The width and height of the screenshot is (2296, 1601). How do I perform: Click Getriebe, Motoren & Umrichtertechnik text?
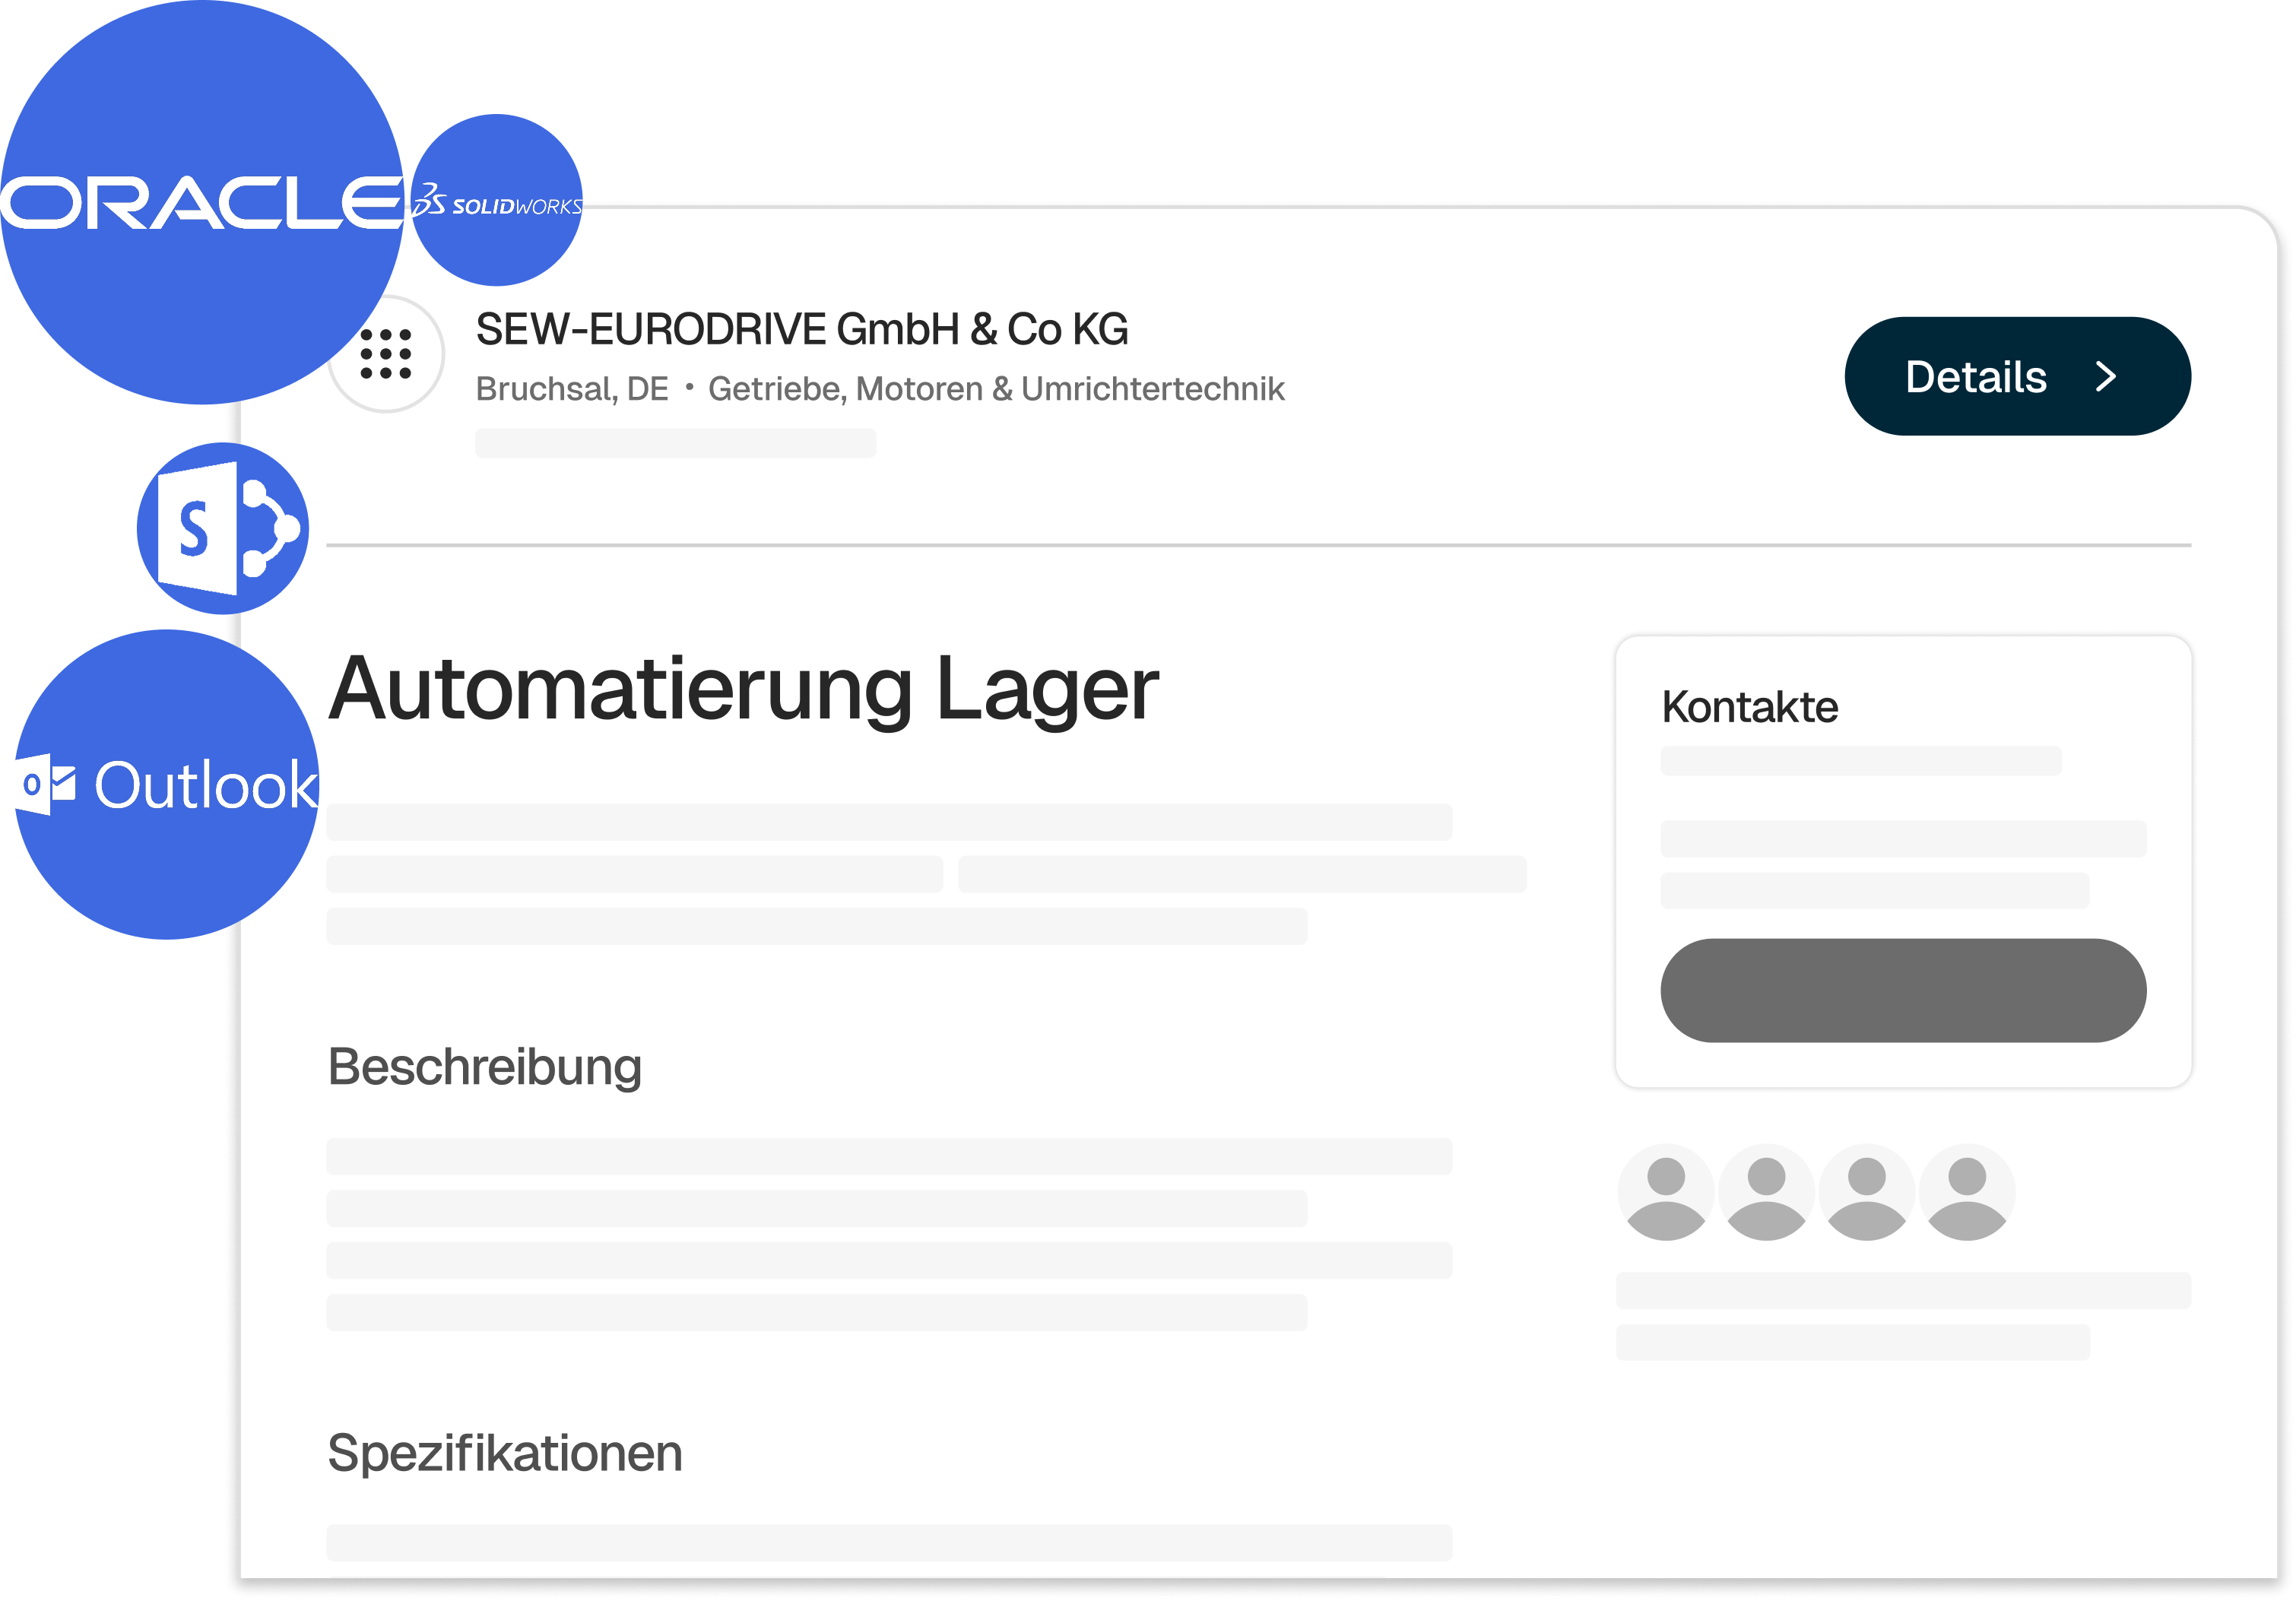click(996, 389)
